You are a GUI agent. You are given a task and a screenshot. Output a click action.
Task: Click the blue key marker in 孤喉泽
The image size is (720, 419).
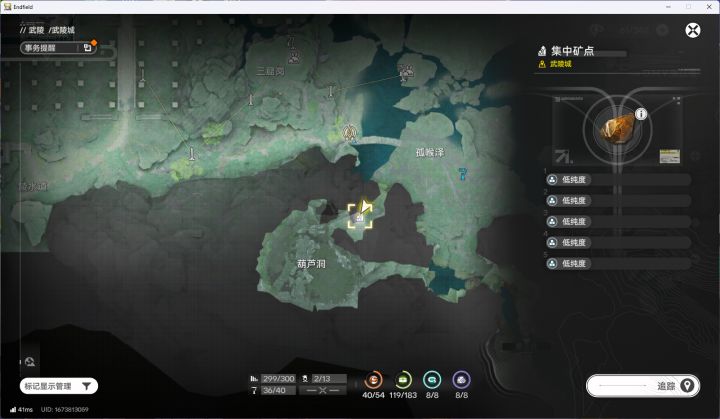pyautogui.click(x=462, y=173)
